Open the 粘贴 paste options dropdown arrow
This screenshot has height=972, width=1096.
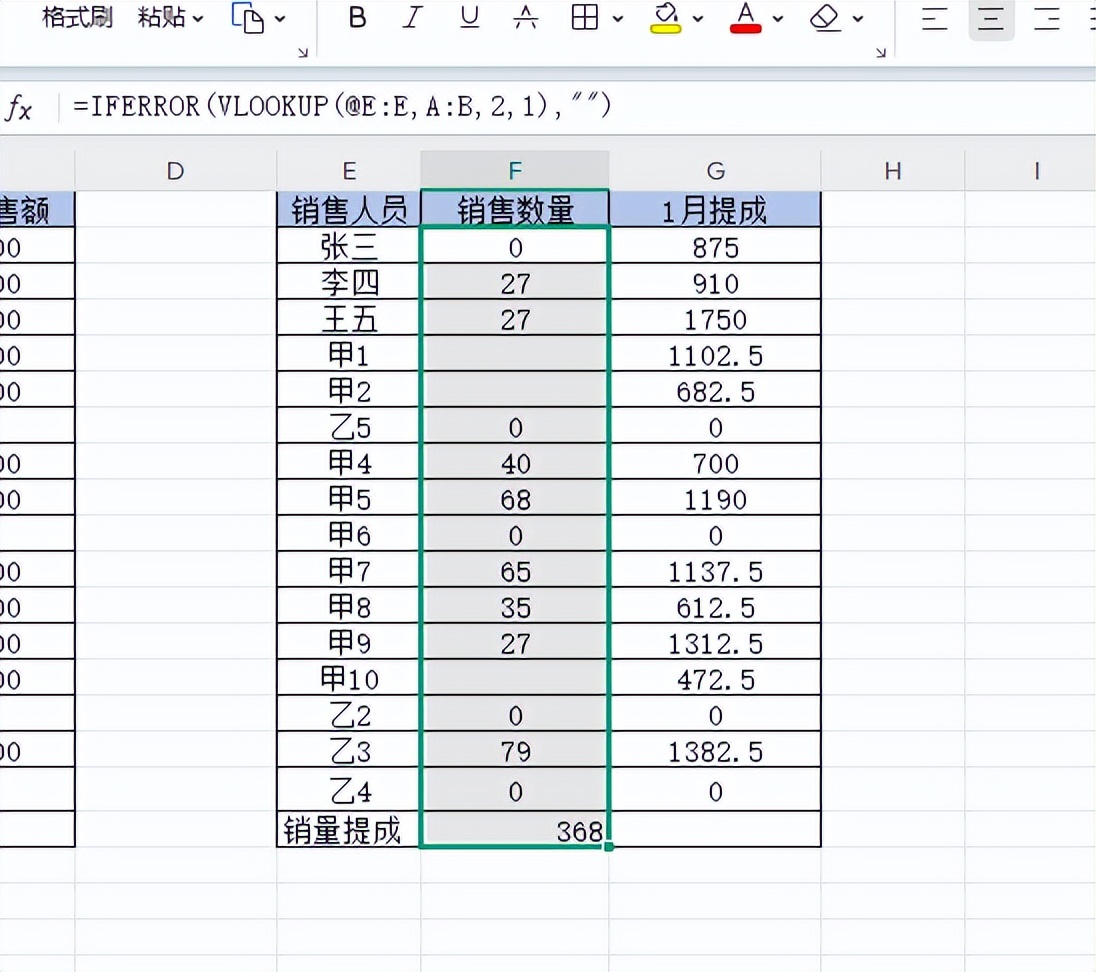pos(198,19)
